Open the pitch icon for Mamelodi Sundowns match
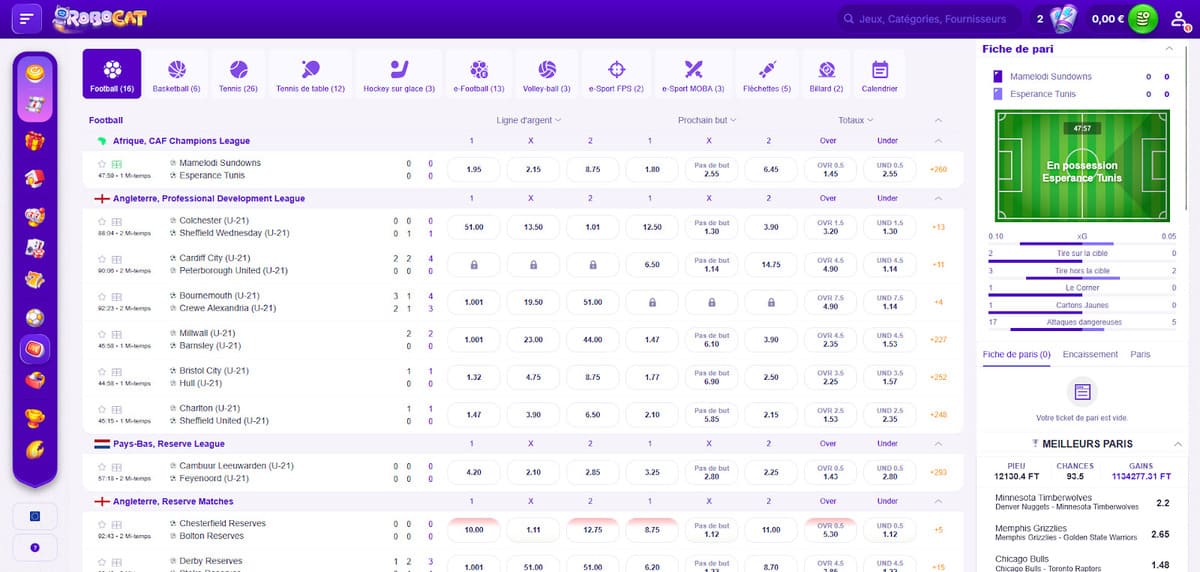Image resolution: width=1200 pixels, height=572 pixels. point(116,163)
